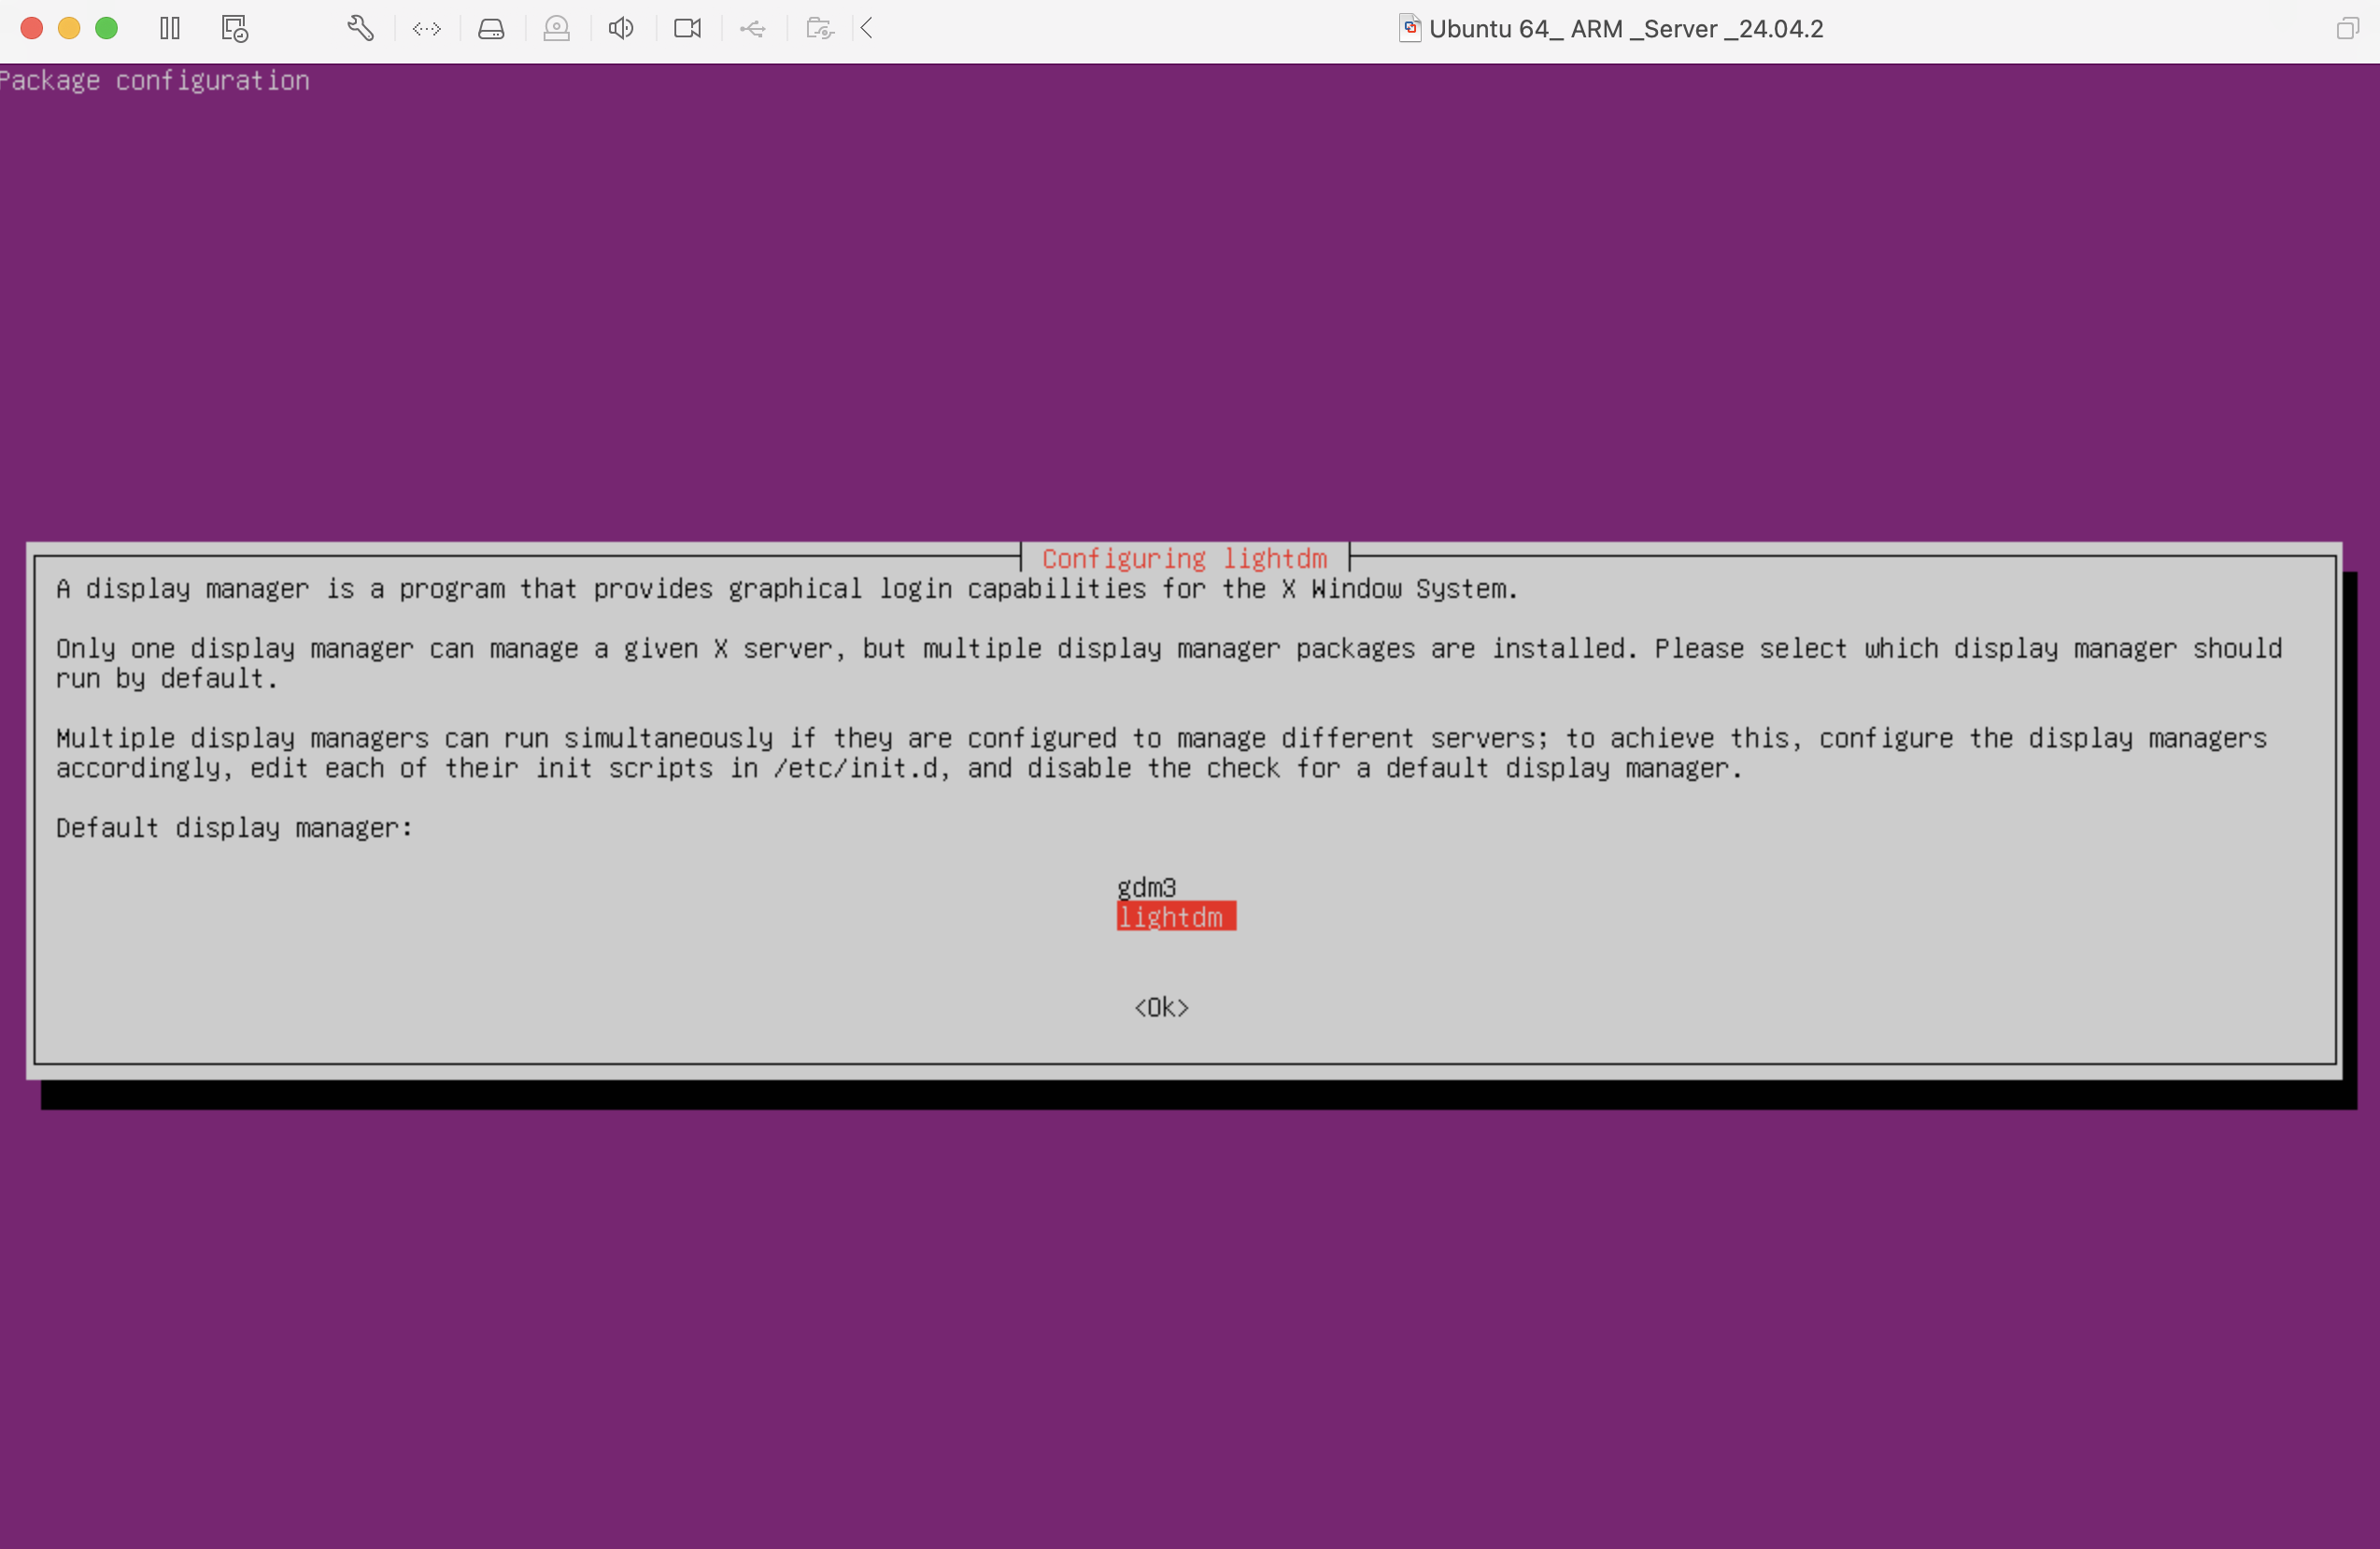The image size is (2380, 1549).
Task: Select gdm3 as default display manager
Action: pos(1146,887)
